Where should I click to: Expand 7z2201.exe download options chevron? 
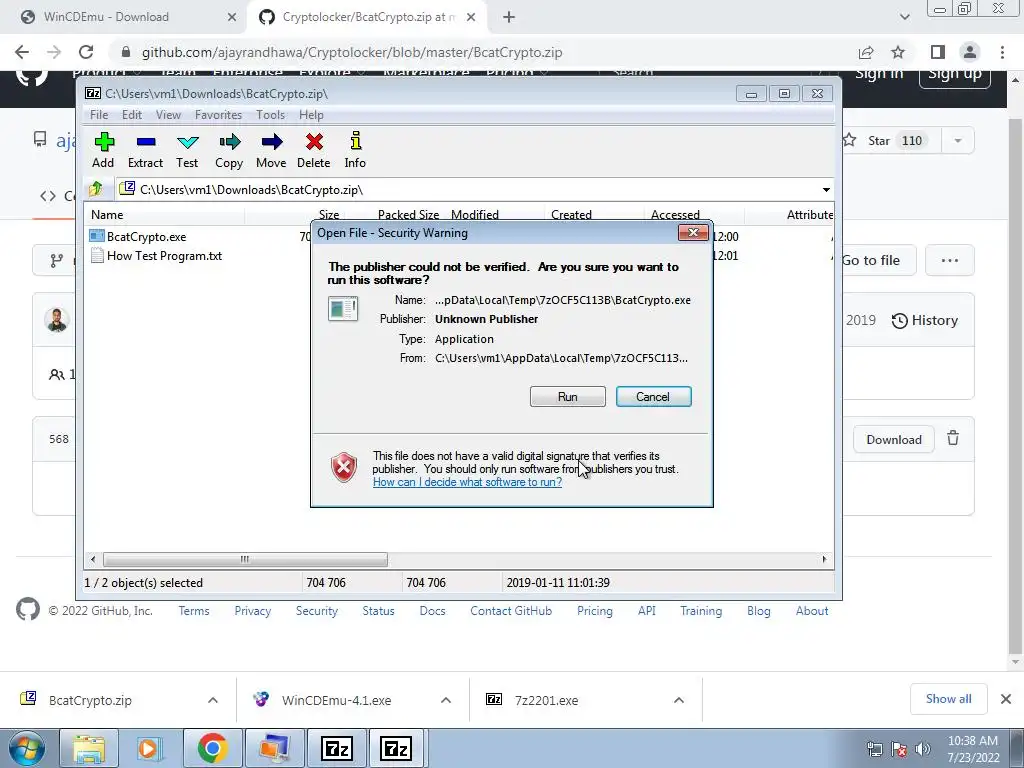click(x=679, y=700)
